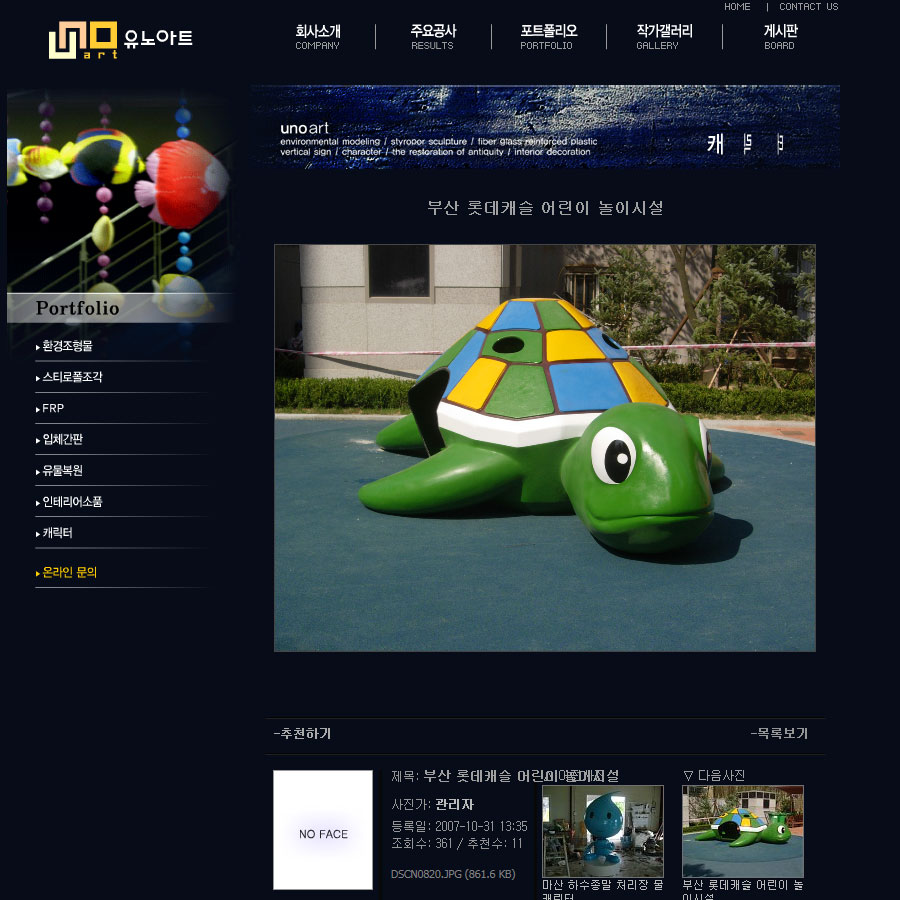This screenshot has width=900, height=900.
Task: Open 회사소개 COMPANY menu
Action: pos(318,37)
